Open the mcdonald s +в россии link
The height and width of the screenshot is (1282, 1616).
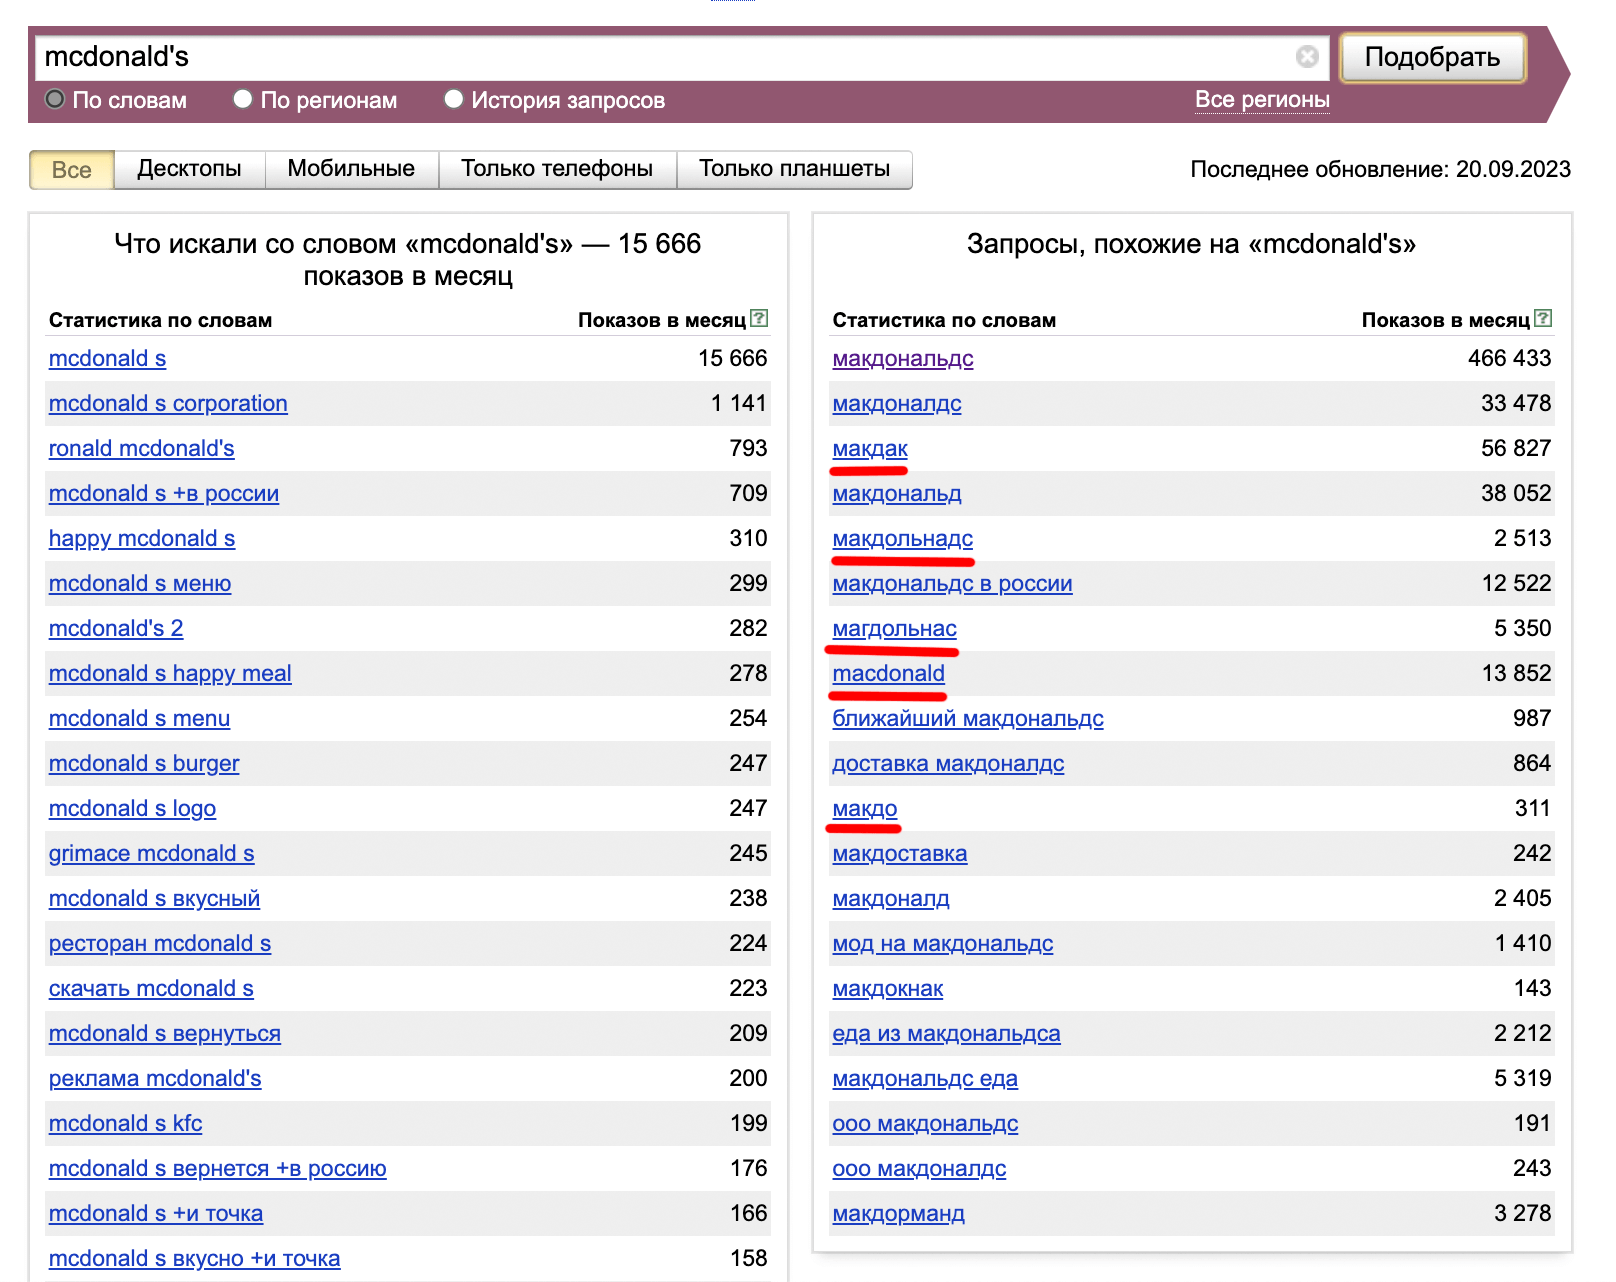point(164,493)
